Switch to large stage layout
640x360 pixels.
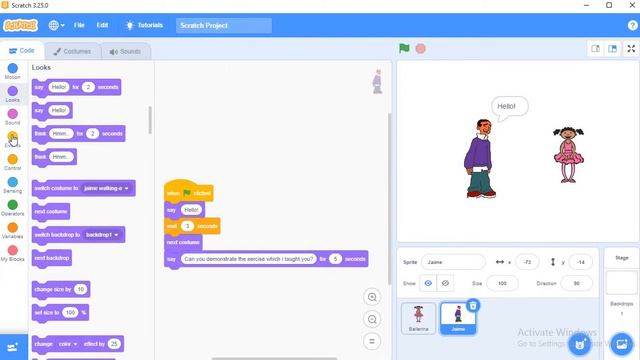tap(612, 49)
